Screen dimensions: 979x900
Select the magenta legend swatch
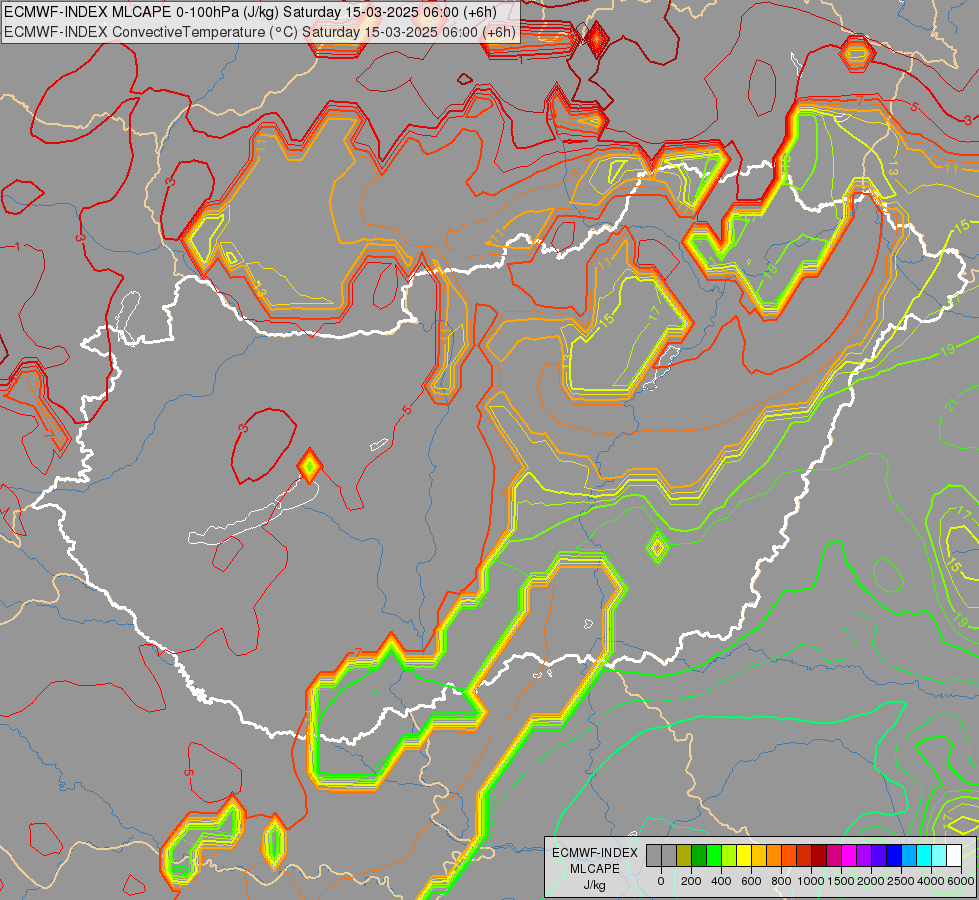pyautogui.click(x=850, y=855)
